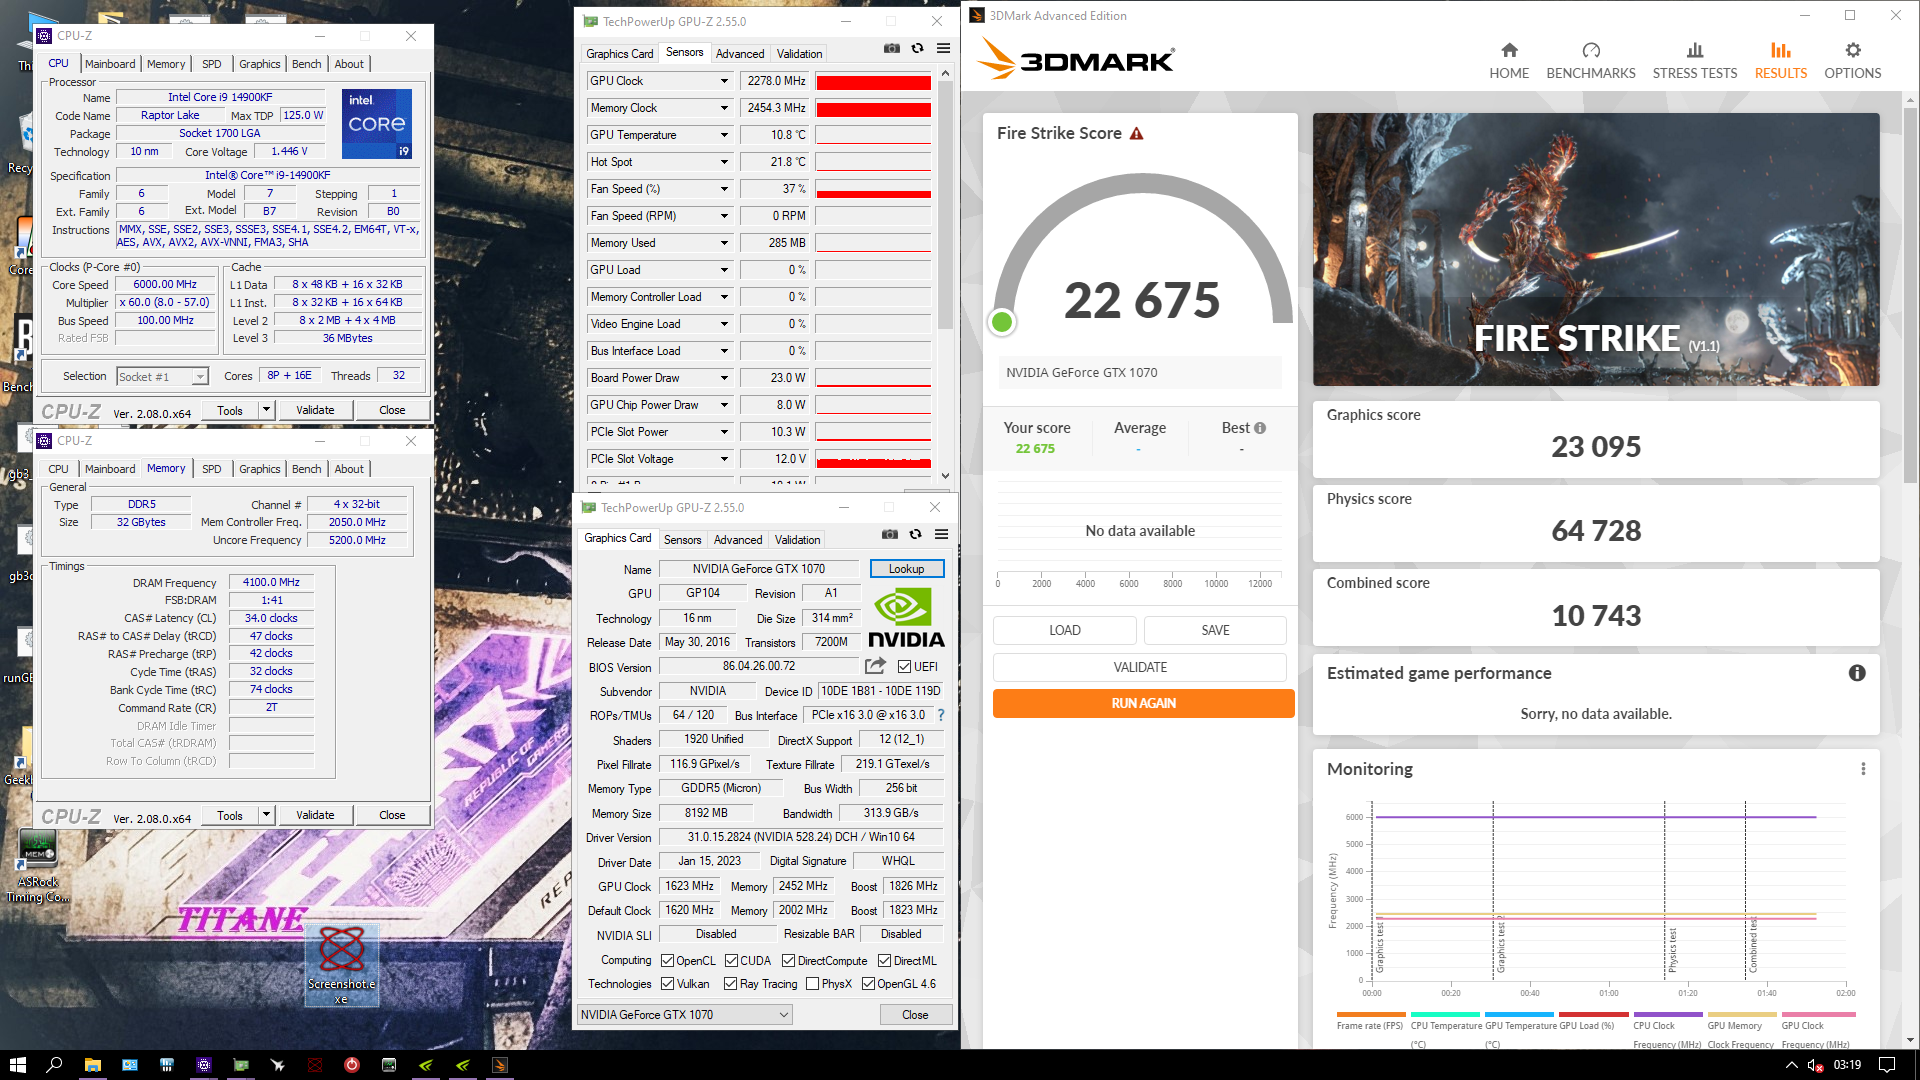Expand PCIe Slot Voltage sensor dropdown
The image size is (1920, 1080).
click(x=724, y=459)
